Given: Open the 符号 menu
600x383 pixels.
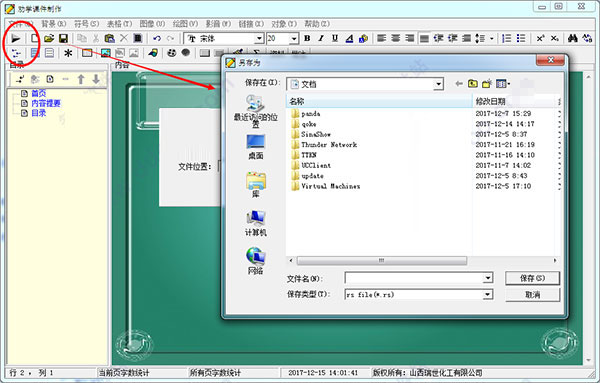Looking at the screenshot, I should 86,24.
